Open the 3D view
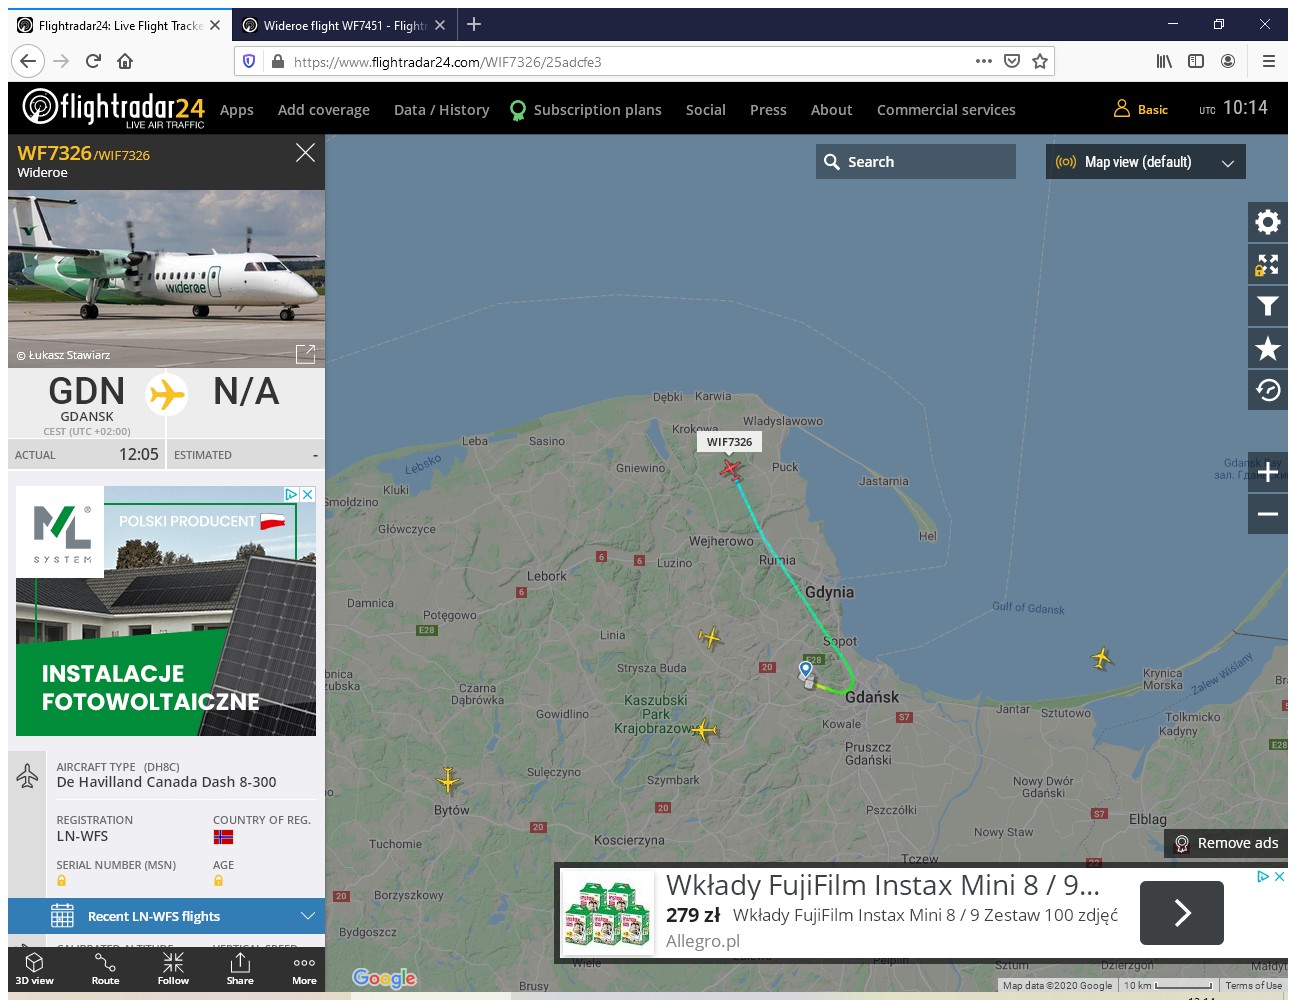Screen dimensions: 1296x1000 35,968
